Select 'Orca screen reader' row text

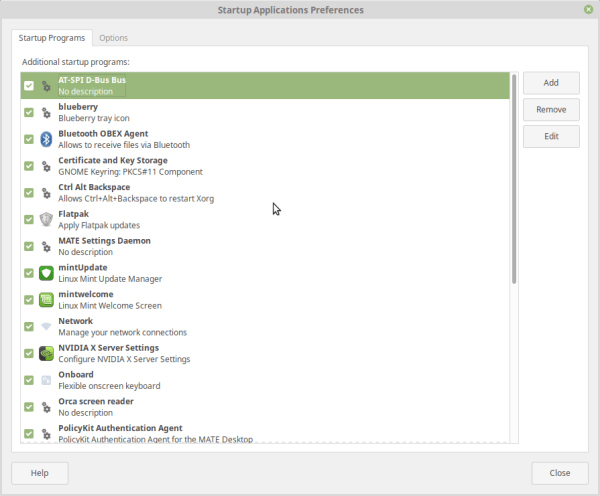96,407
